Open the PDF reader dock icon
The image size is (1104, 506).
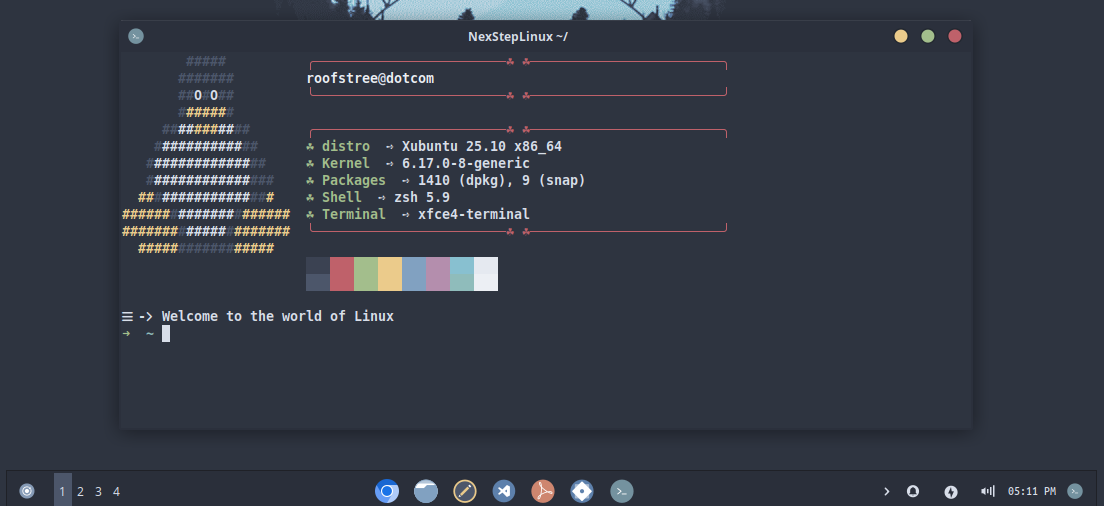[x=543, y=491]
